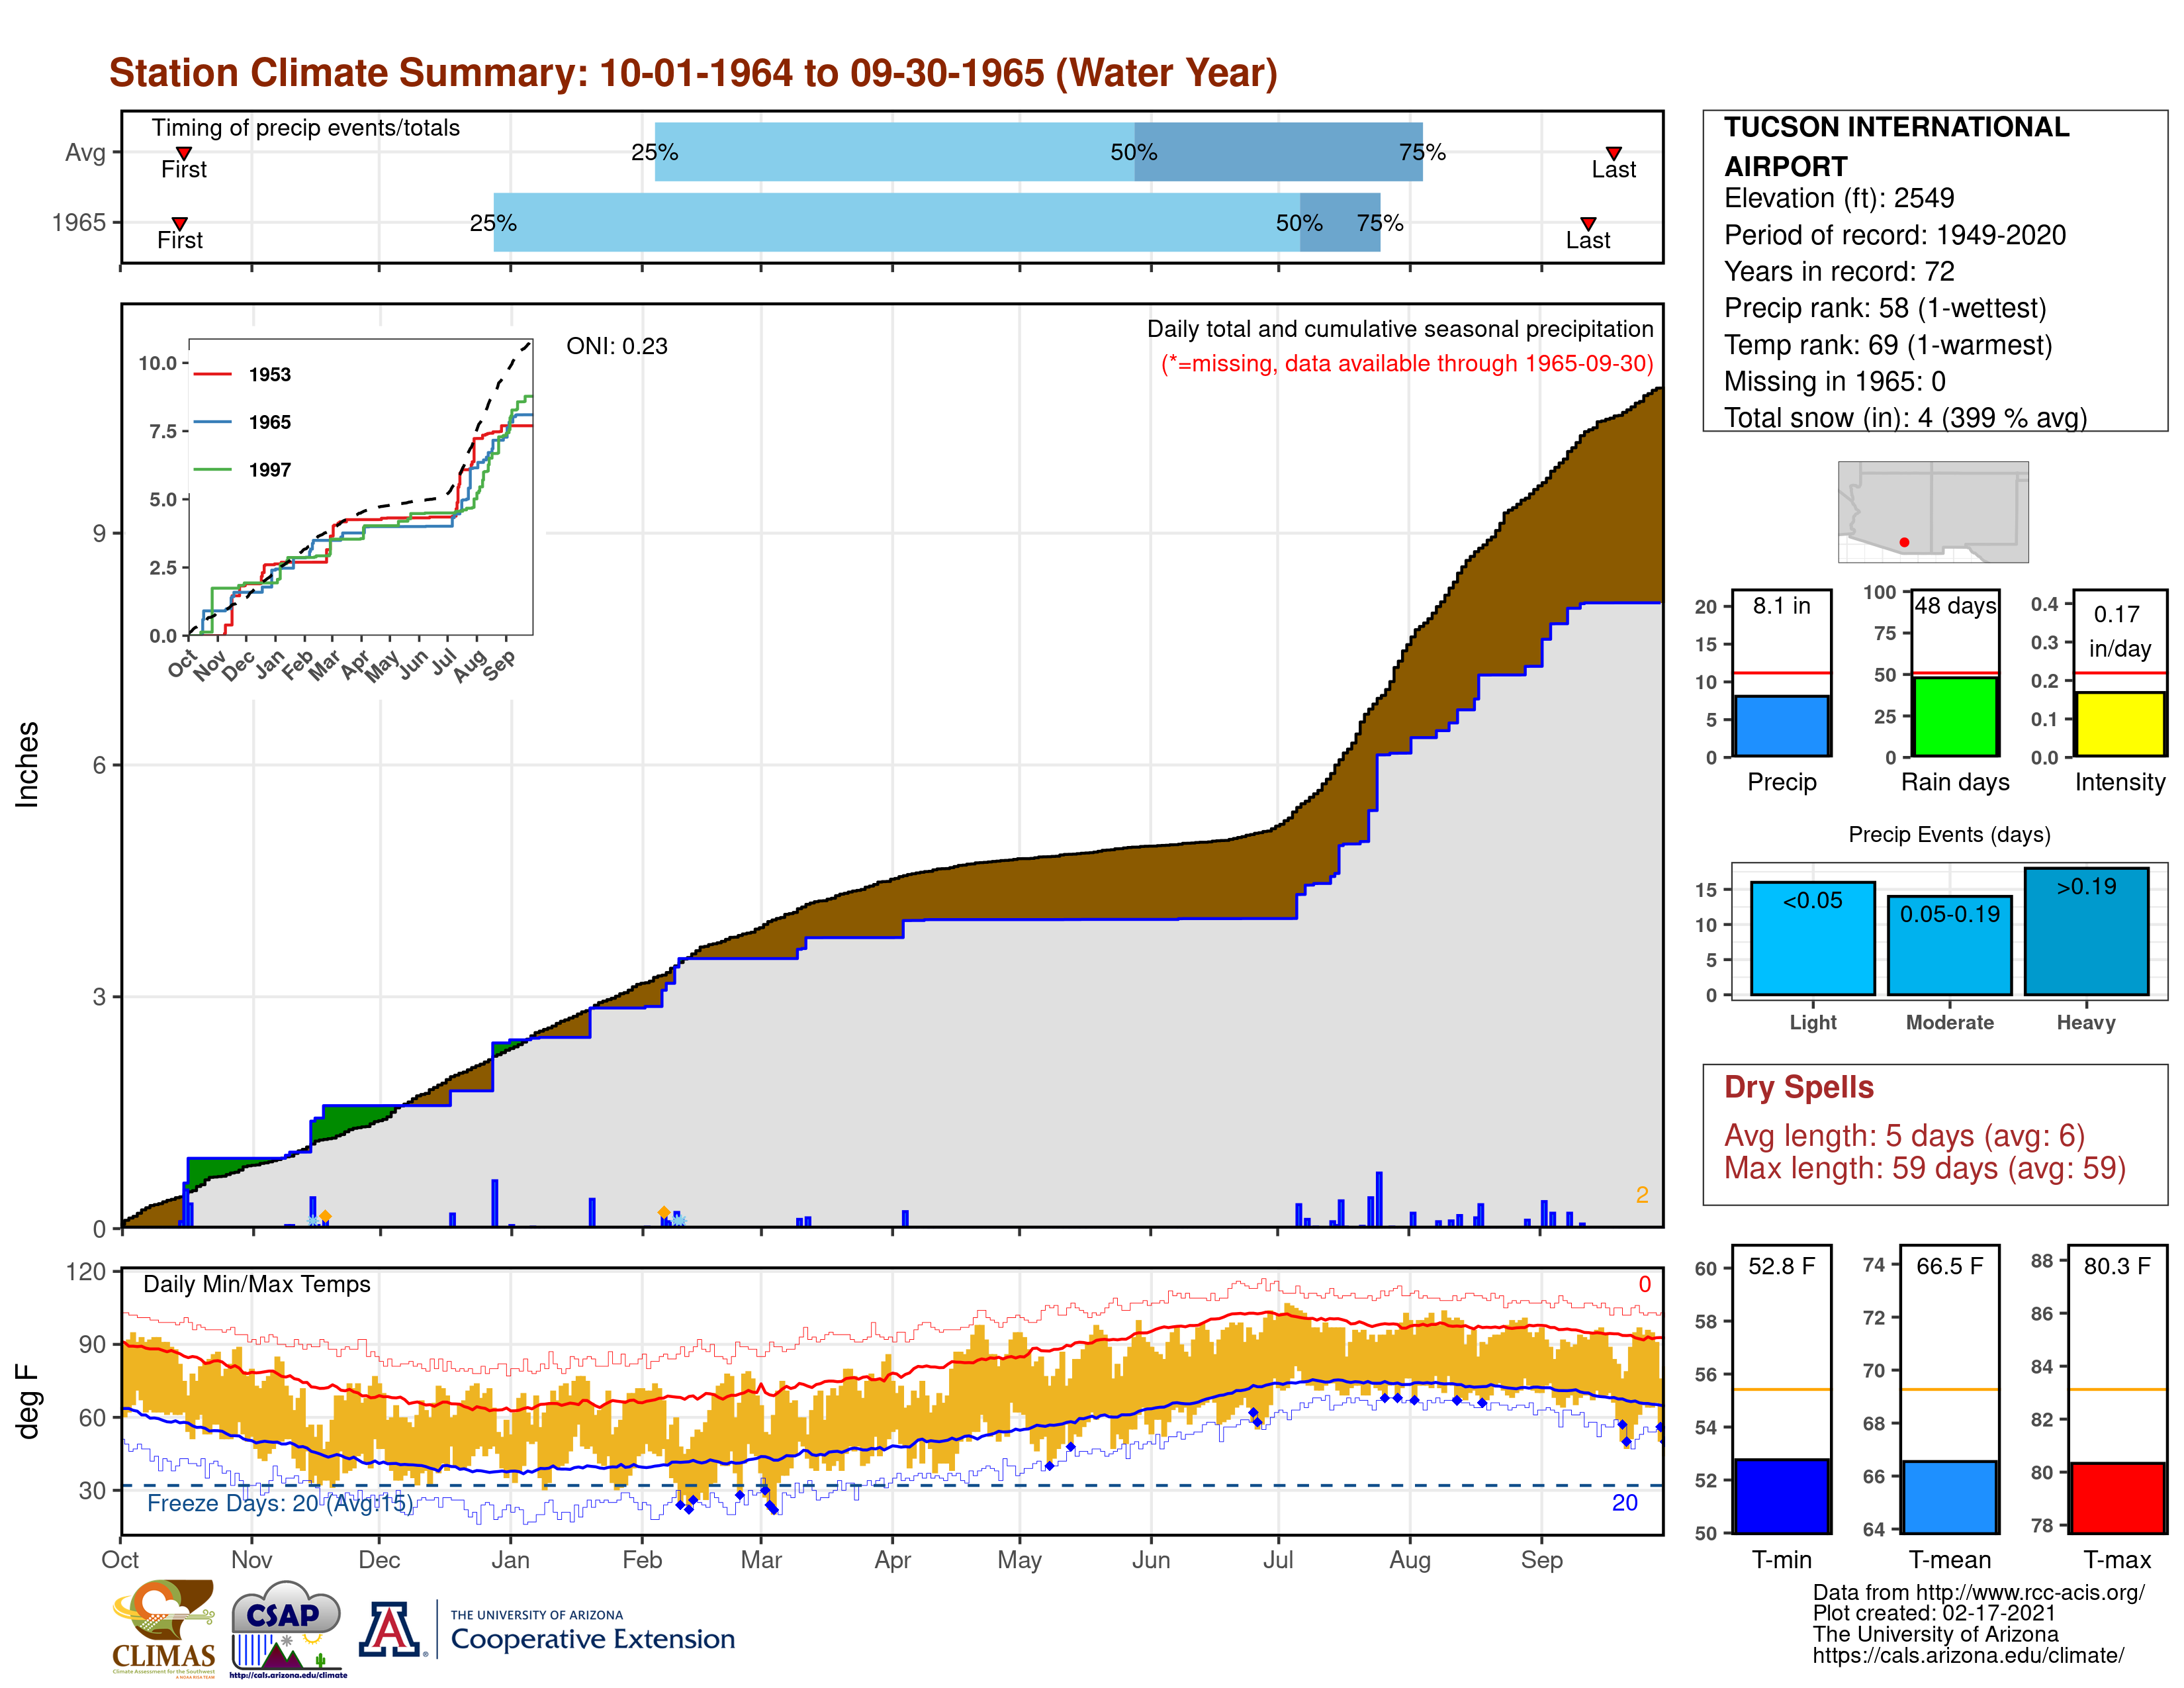
Task: Click the 1965 row 25% label
Action: click(x=493, y=223)
